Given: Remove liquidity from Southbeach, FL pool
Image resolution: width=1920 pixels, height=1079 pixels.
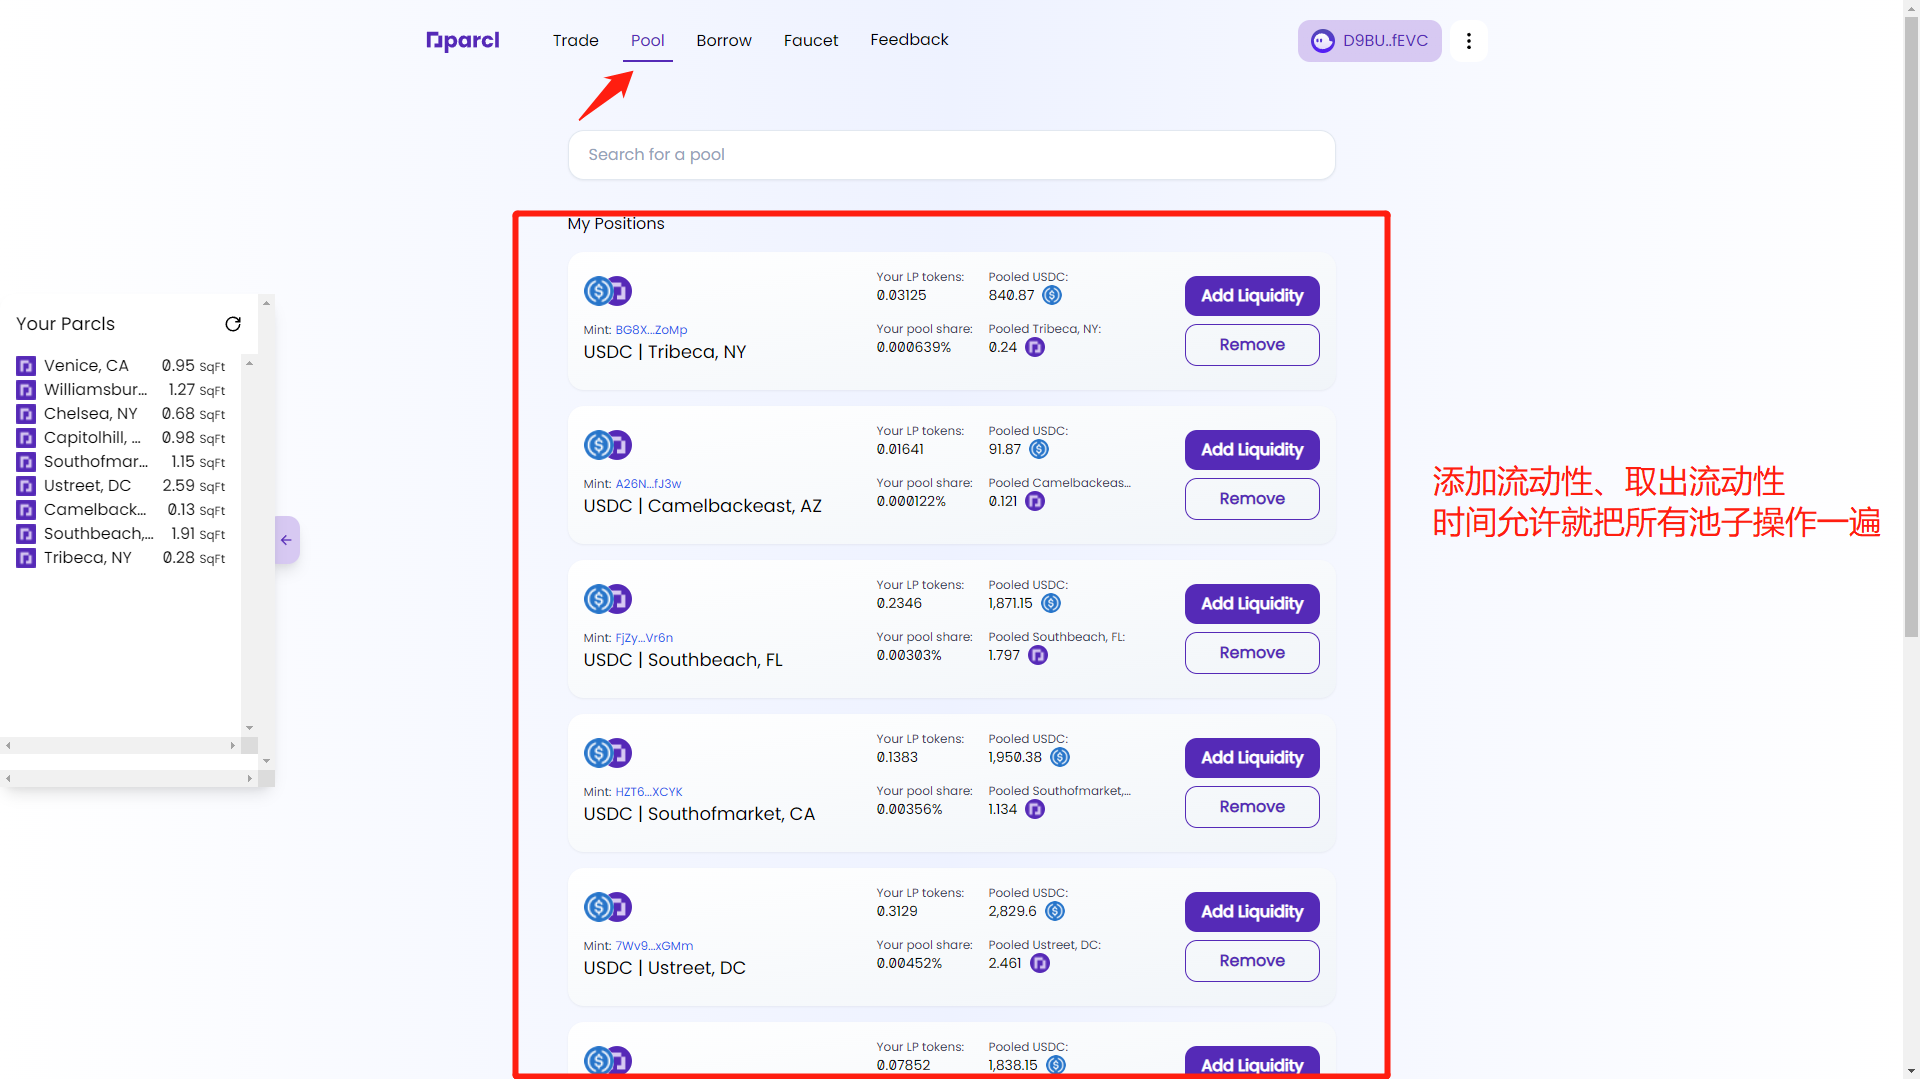Looking at the screenshot, I should coord(1252,653).
